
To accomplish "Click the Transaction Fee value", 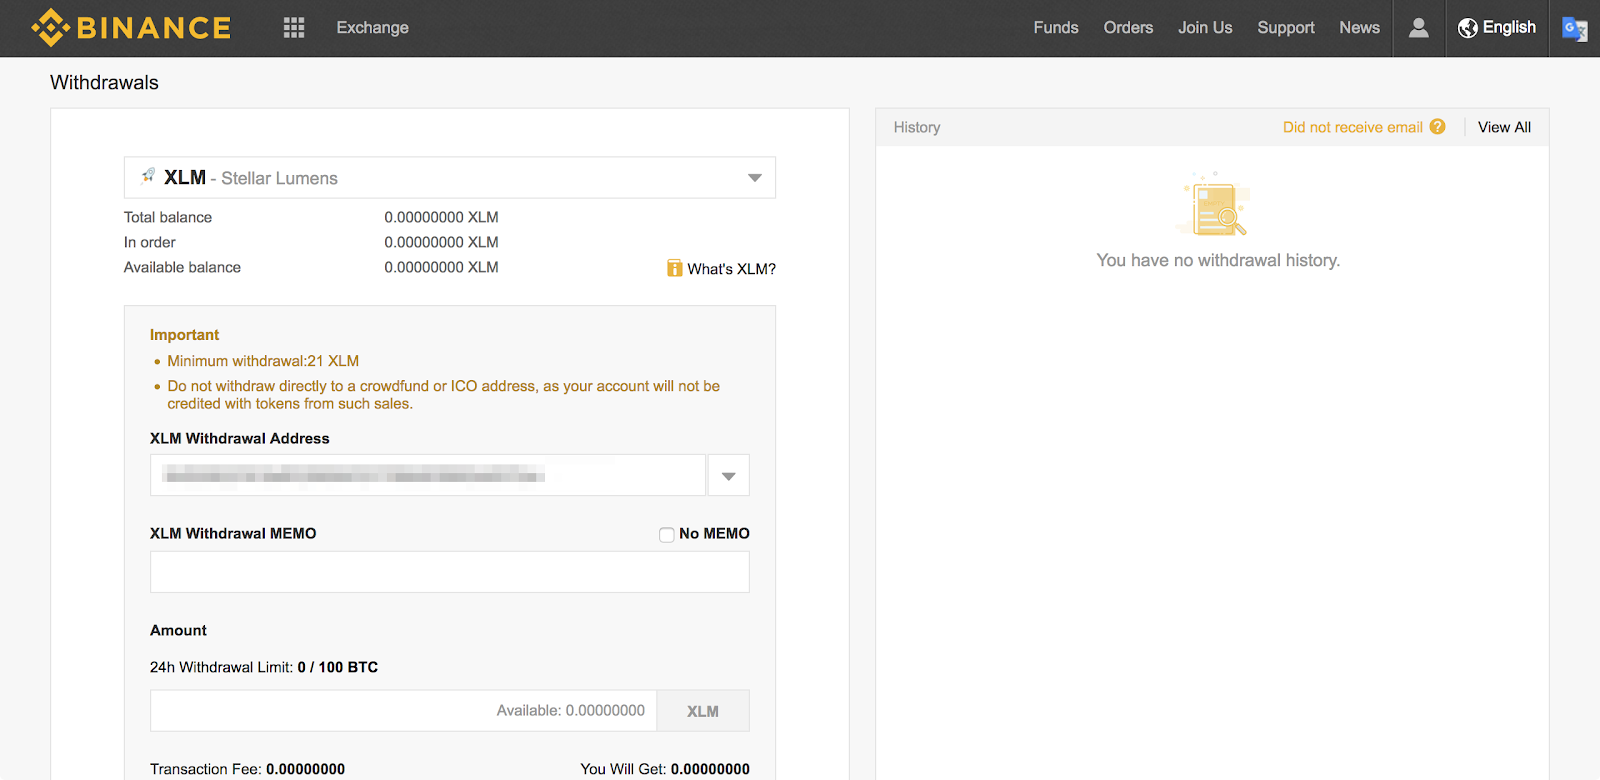I will [305, 769].
